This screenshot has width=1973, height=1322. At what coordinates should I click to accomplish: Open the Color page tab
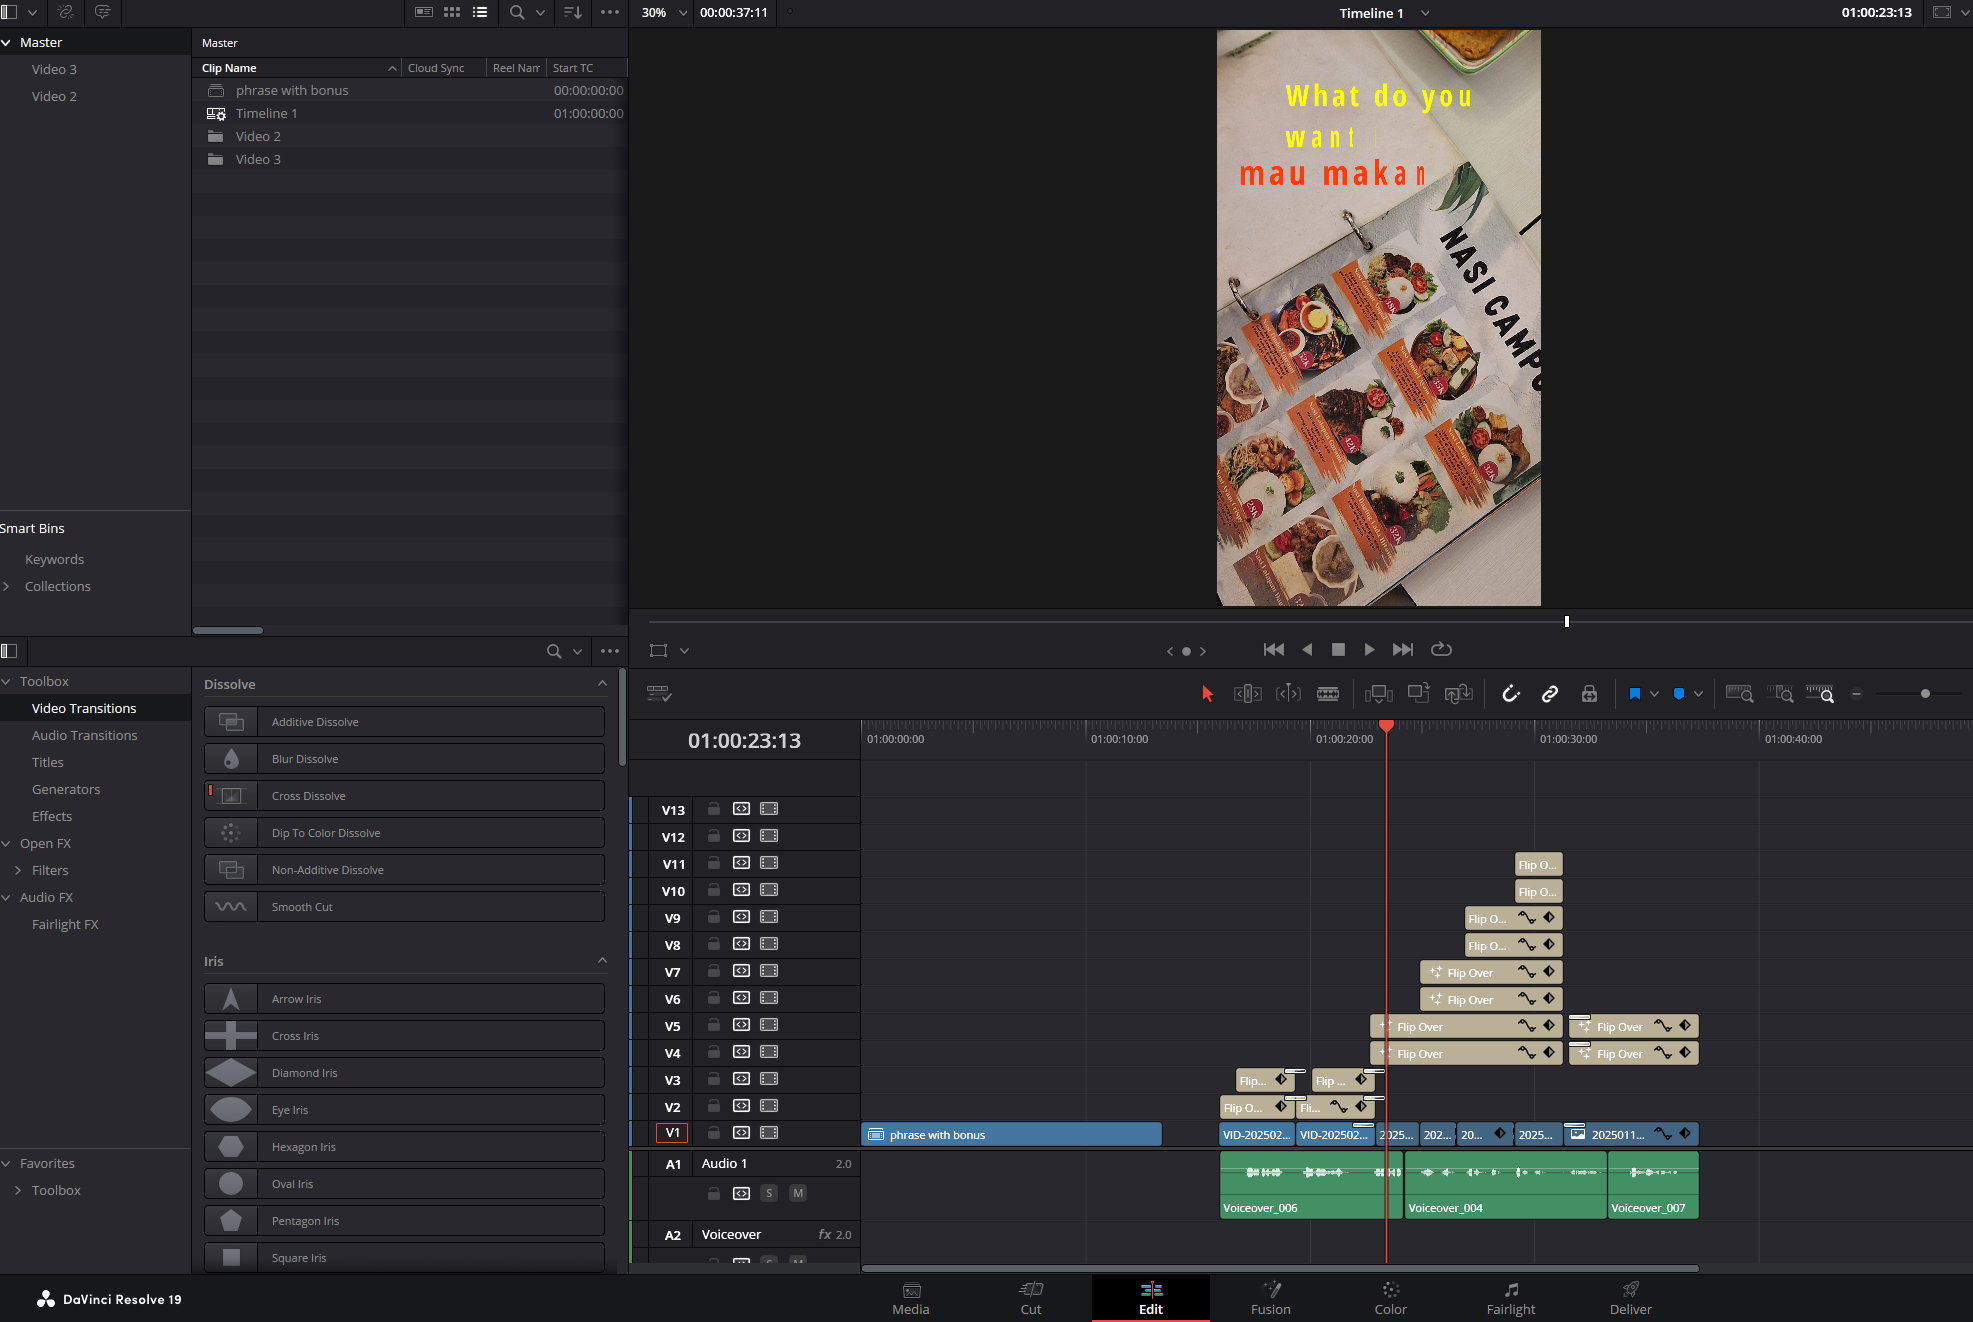pos(1390,1298)
